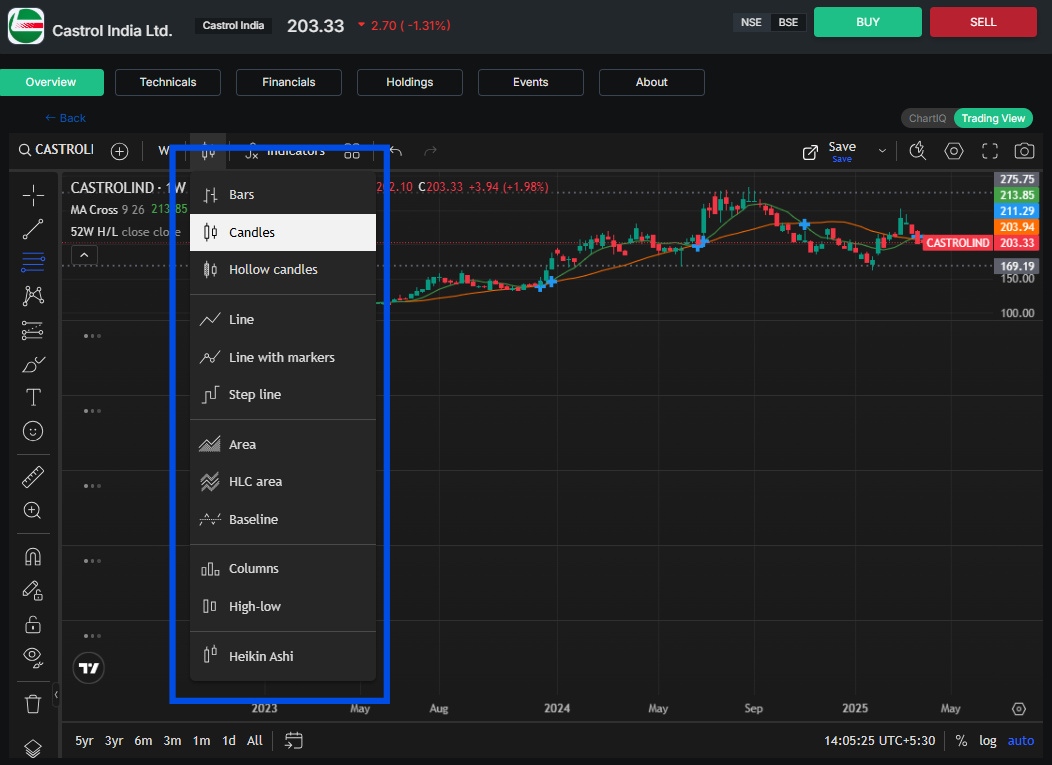This screenshot has width=1052, height=765.
Task: Open indicator templates grid icon
Action: tap(352, 151)
